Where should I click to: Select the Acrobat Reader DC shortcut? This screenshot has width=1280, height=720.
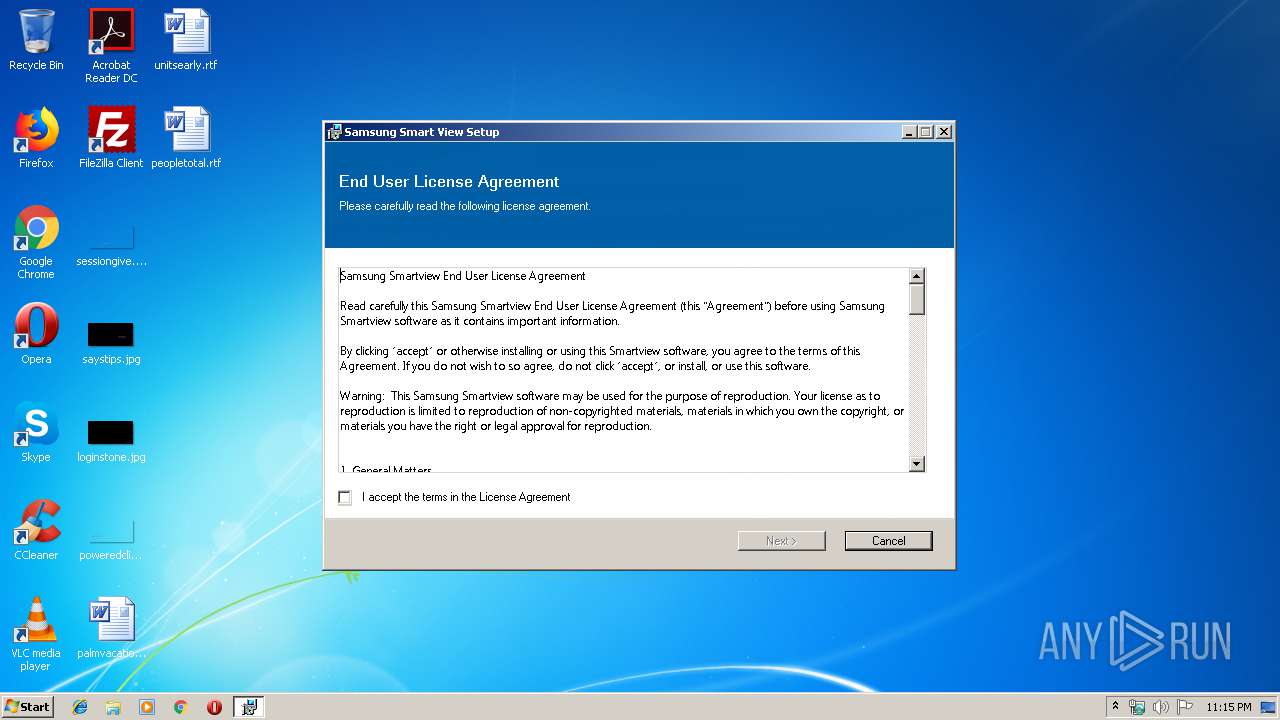click(111, 46)
